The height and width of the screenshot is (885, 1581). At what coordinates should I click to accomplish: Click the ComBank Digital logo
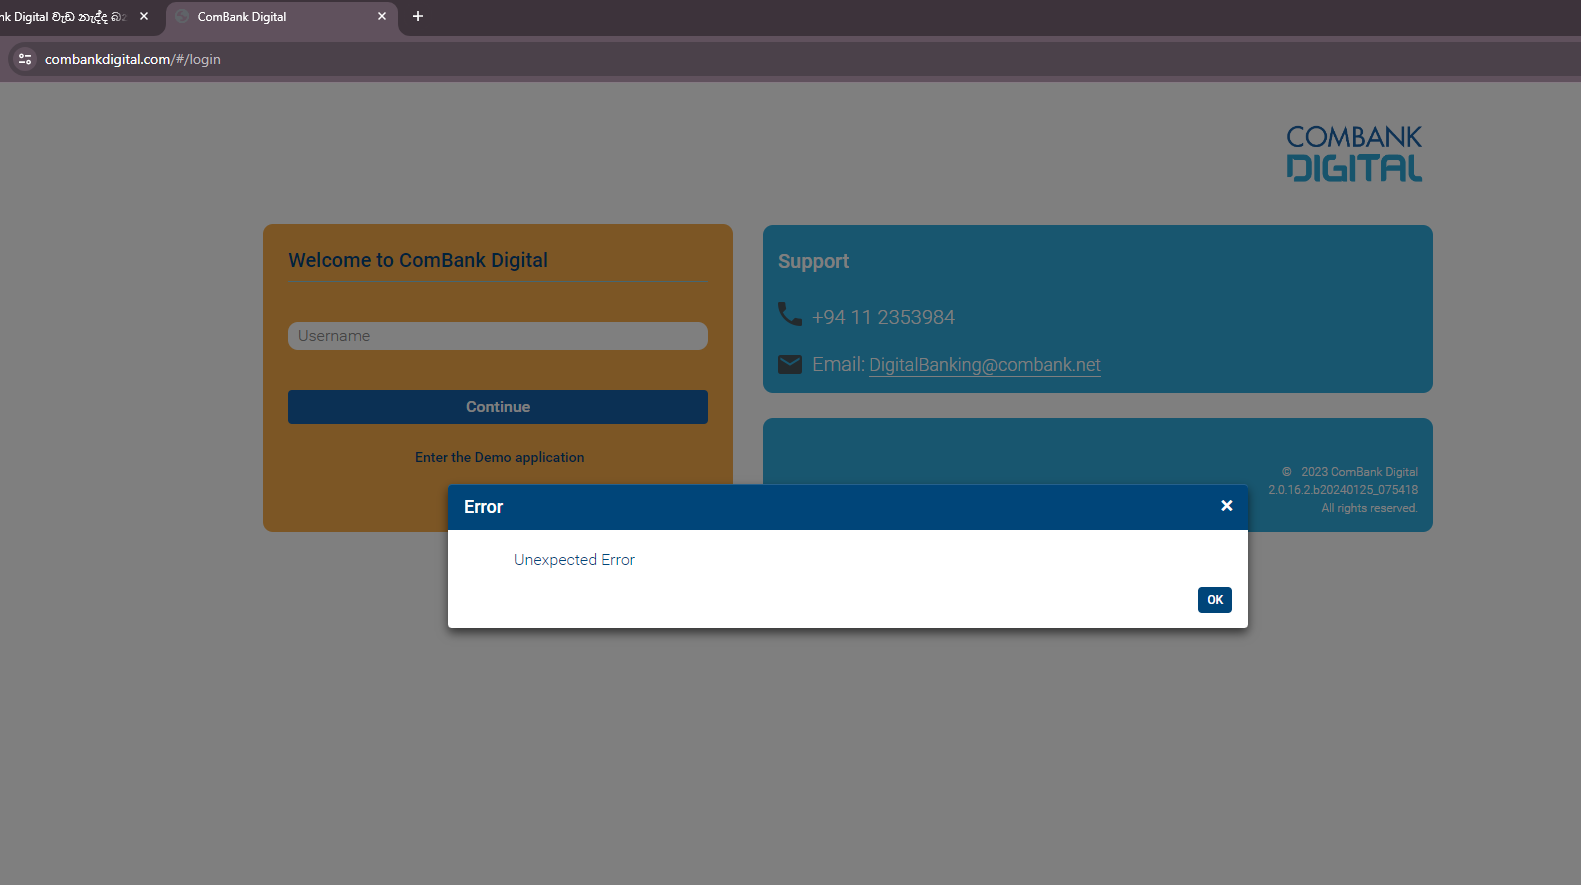point(1354,153)
